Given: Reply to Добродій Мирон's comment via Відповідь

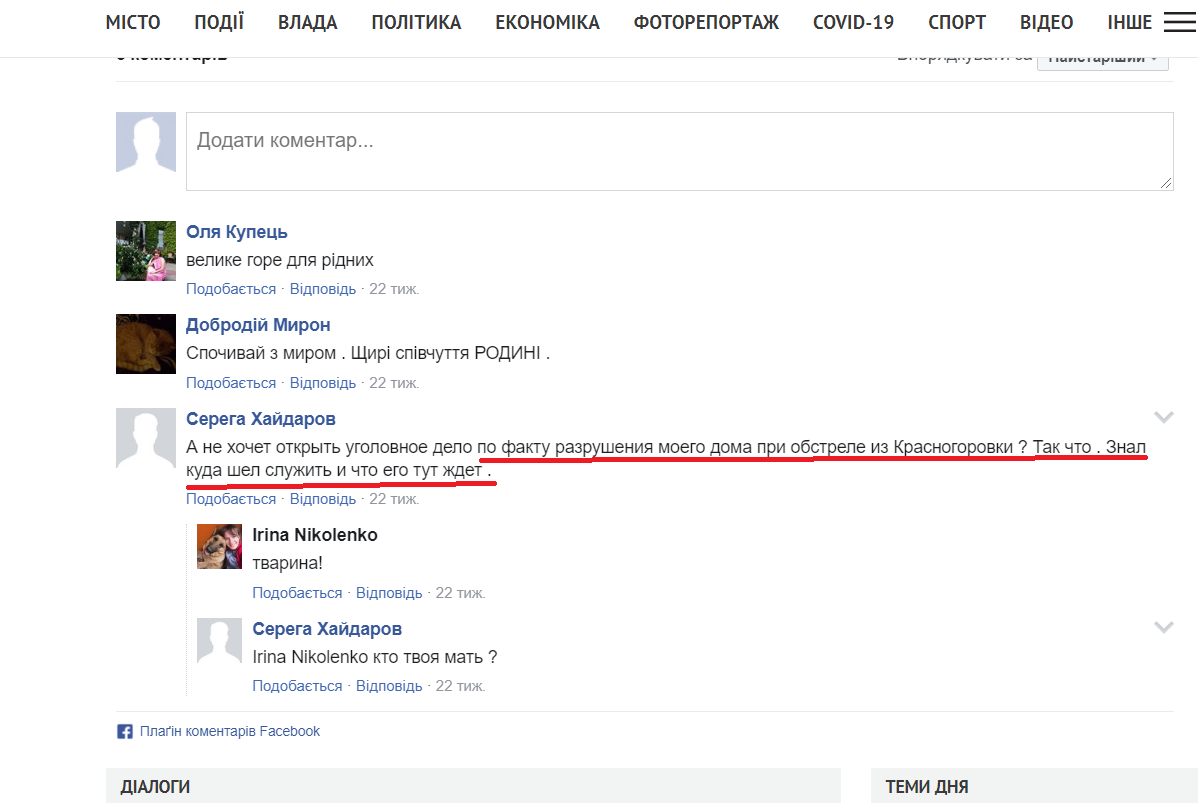Looking at the screenshot, I should click(x=322, y=383).
